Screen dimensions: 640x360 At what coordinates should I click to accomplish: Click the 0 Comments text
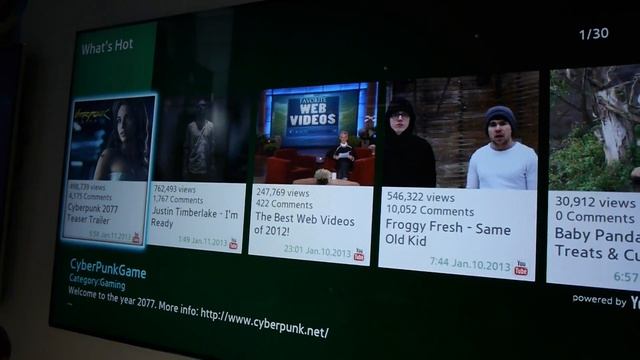coord(595,217)
